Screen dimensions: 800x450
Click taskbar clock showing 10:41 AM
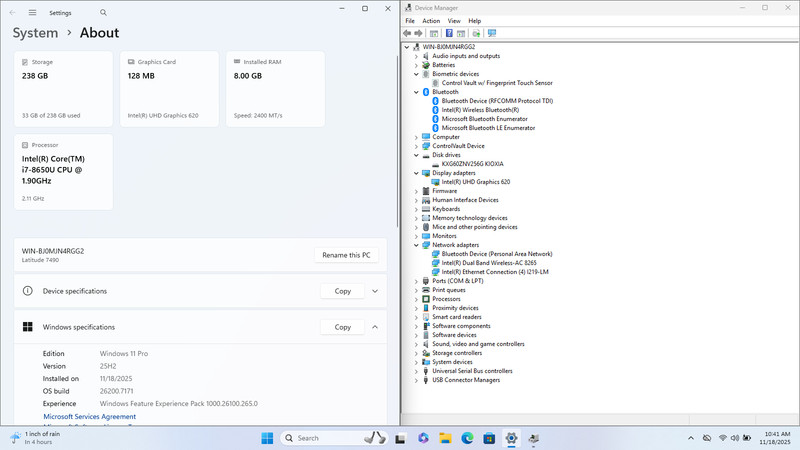[777, 438]
